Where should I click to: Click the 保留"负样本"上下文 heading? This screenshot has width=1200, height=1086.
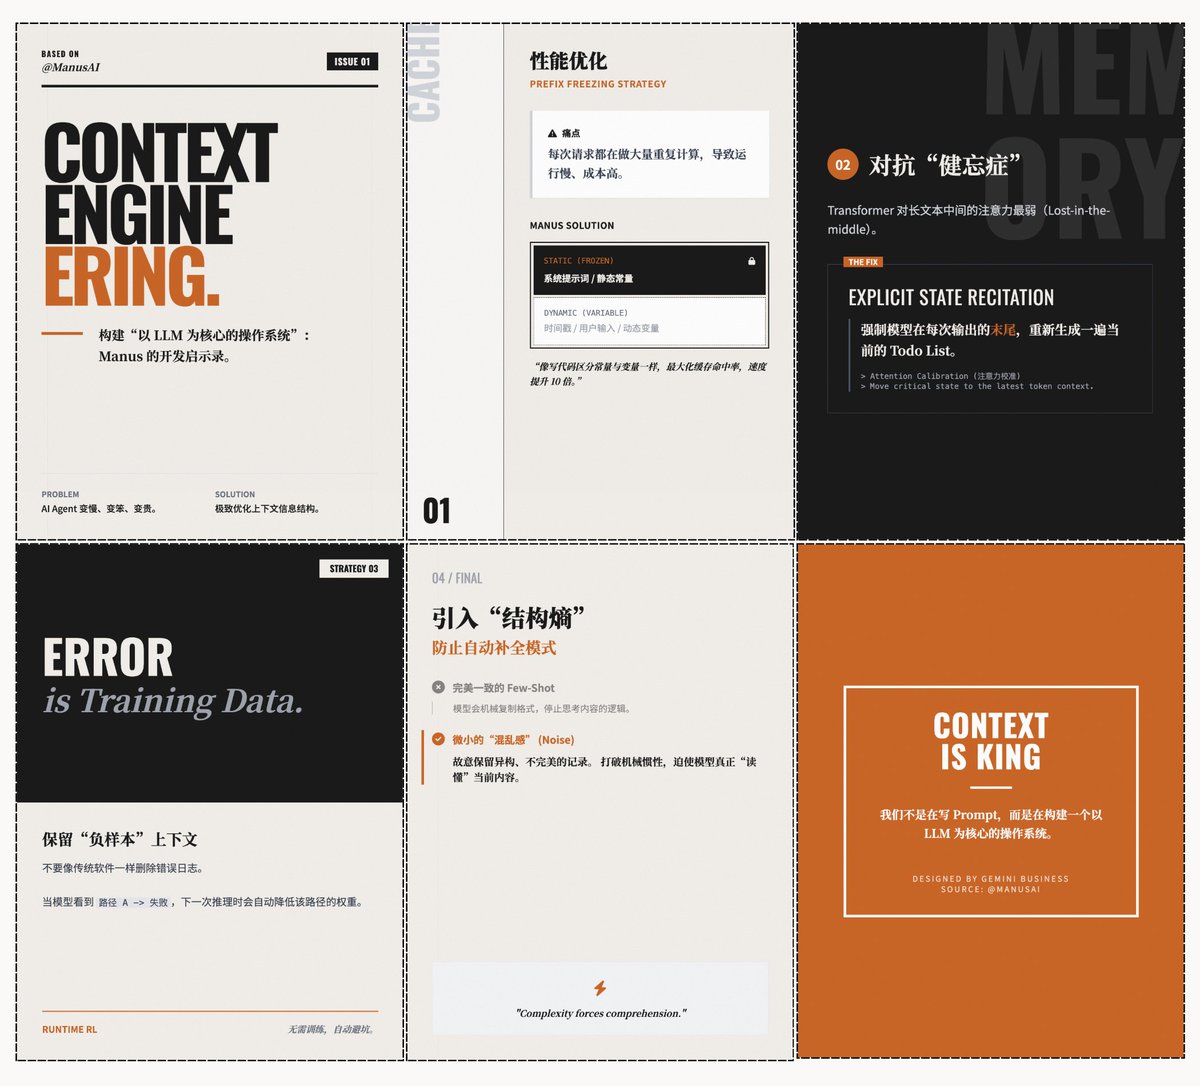tap(119, 839)
